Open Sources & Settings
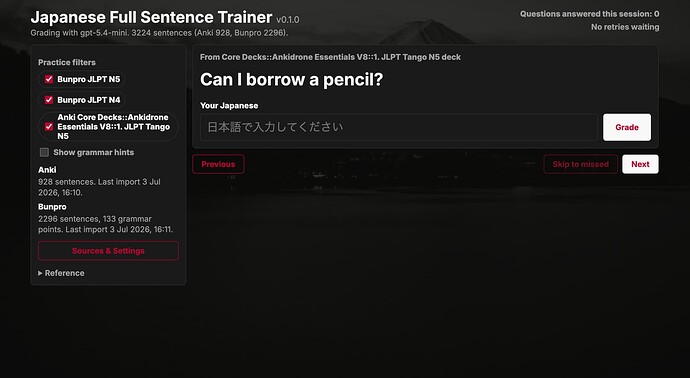The height and width of the screenshot is (378, 690). click(108, 251)
